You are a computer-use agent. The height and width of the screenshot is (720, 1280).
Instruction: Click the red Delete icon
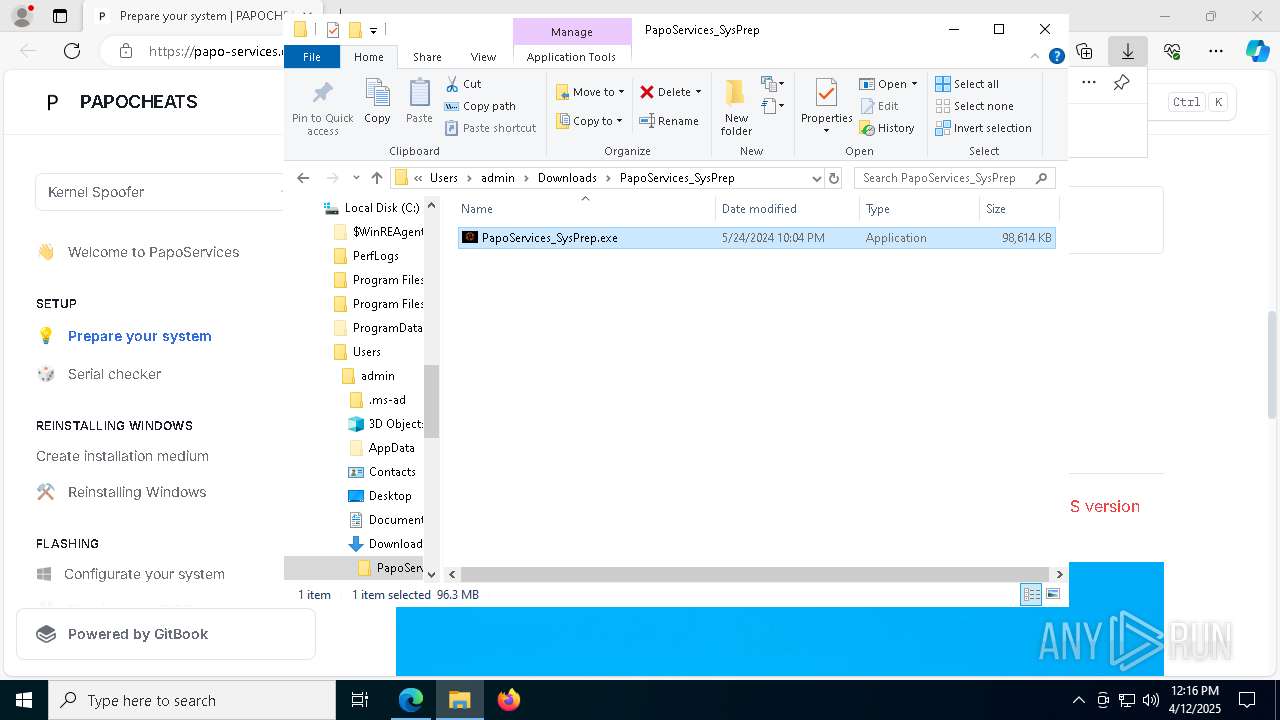click(x=647, y=92)
